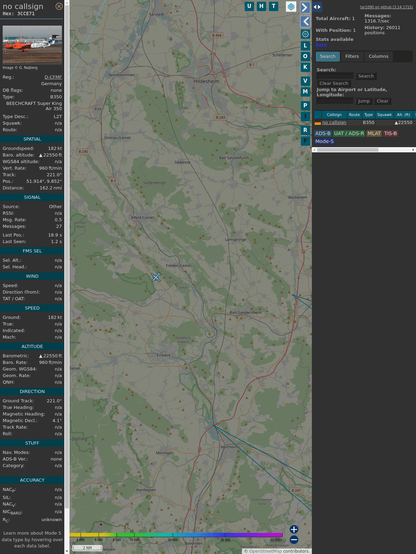Click the R map button

(x=305, y=130)
